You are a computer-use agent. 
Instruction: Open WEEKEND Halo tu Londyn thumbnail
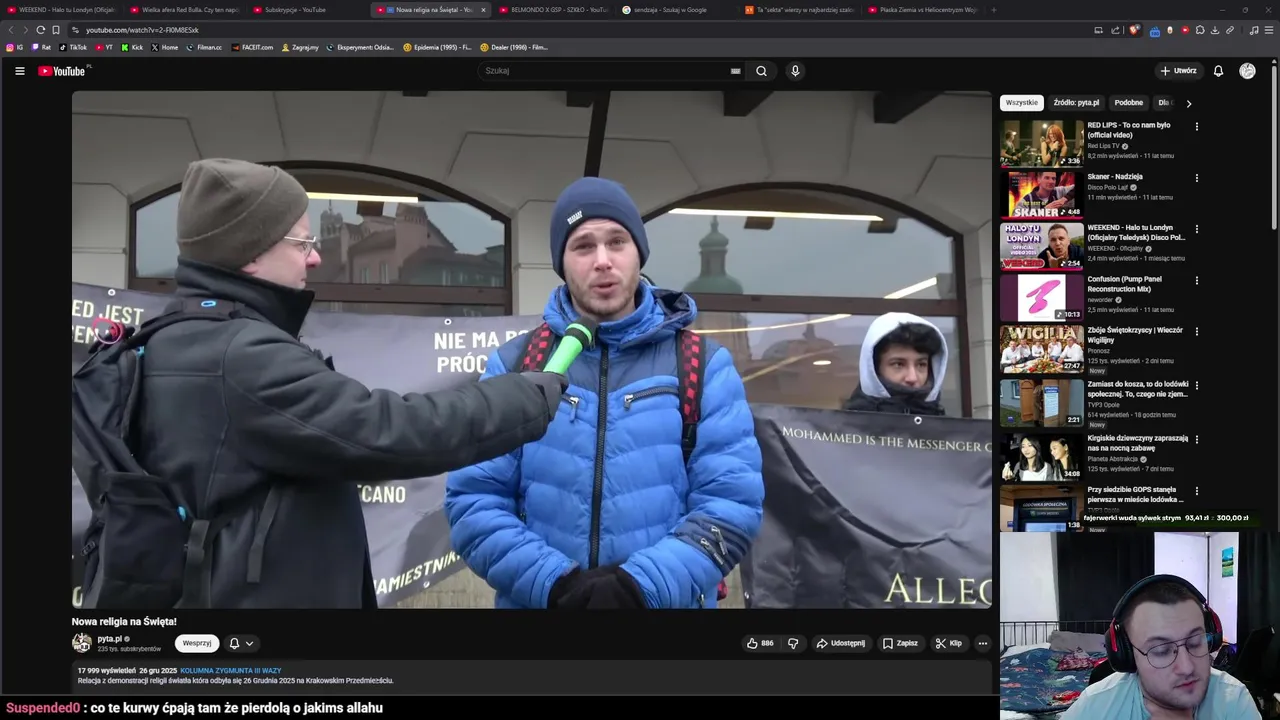pos(1042,246)
